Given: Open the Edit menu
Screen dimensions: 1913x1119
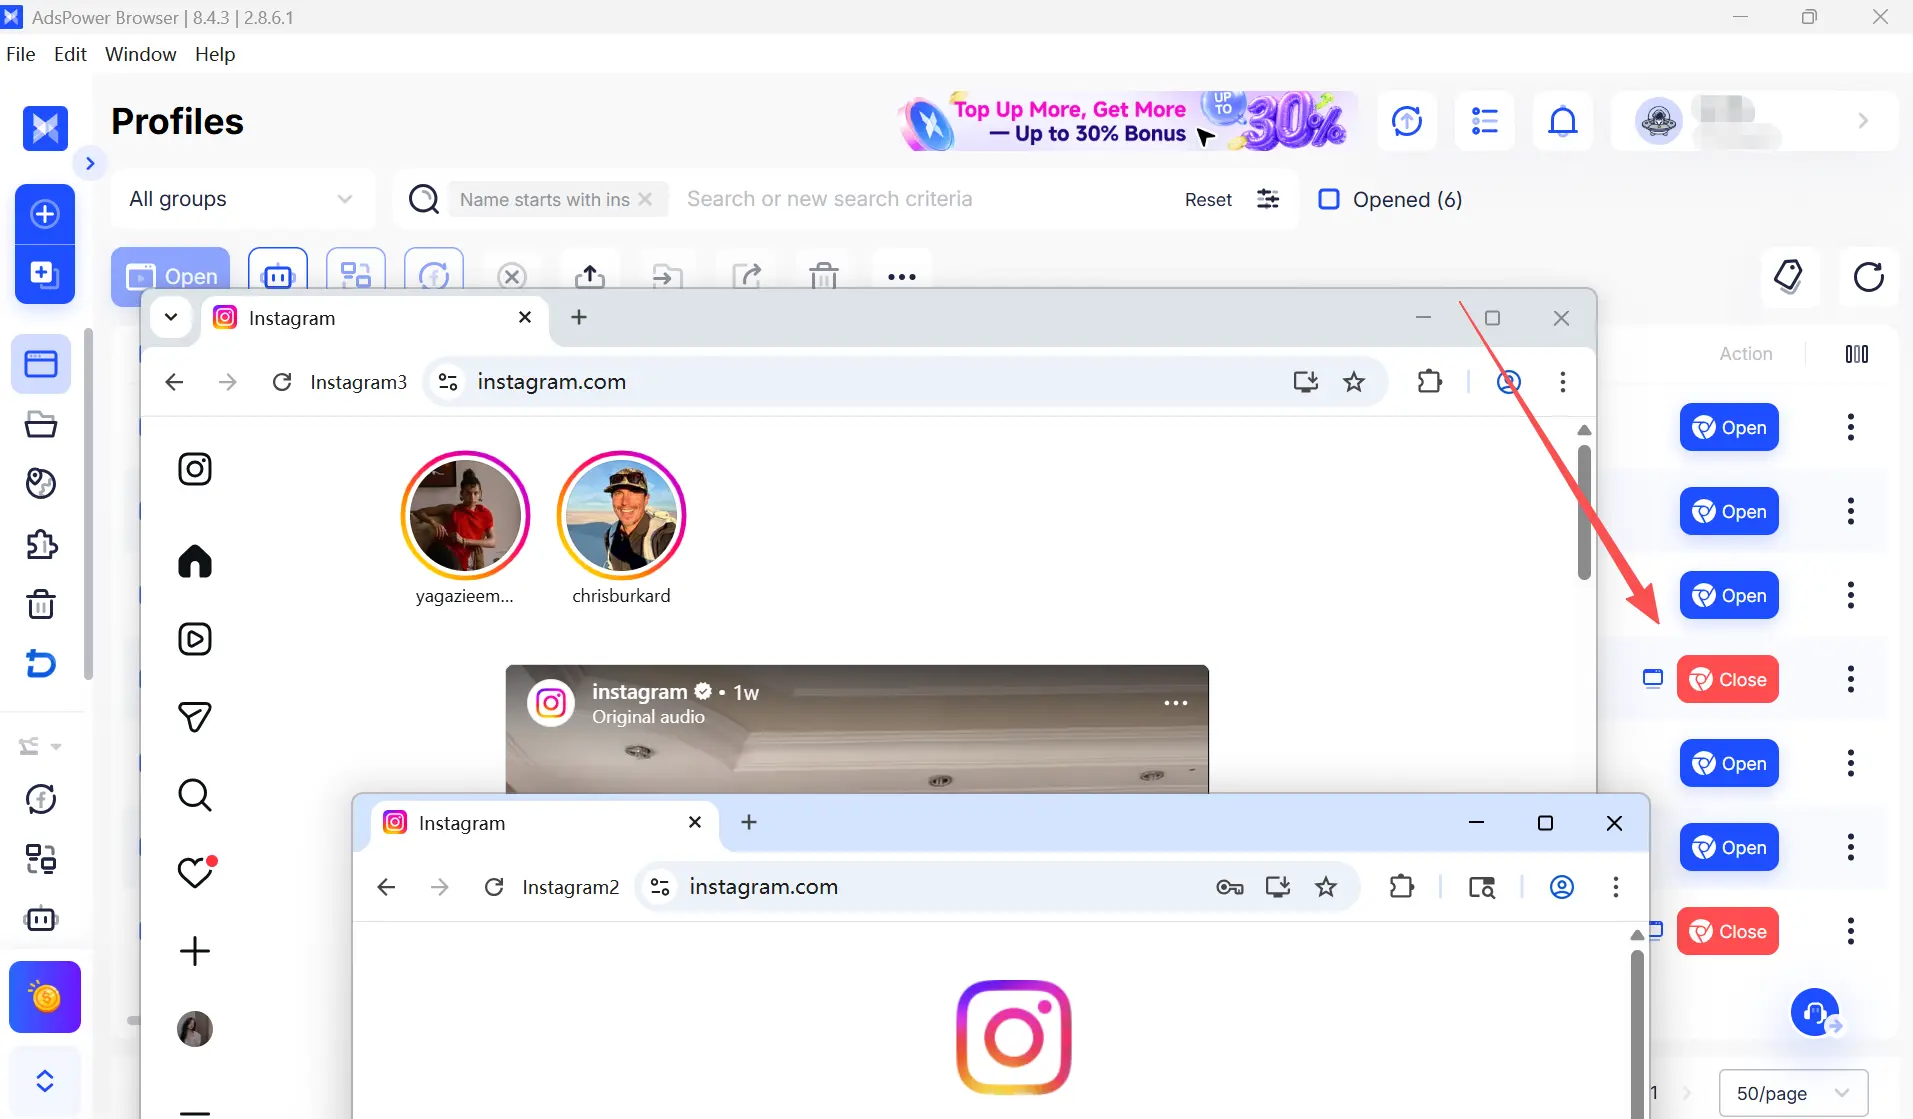Looking at the screenshot, I should coord(70,54).
